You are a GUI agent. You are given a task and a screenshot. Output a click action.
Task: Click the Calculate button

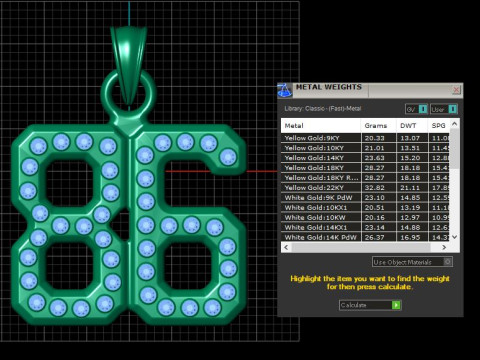click(370, 305)
